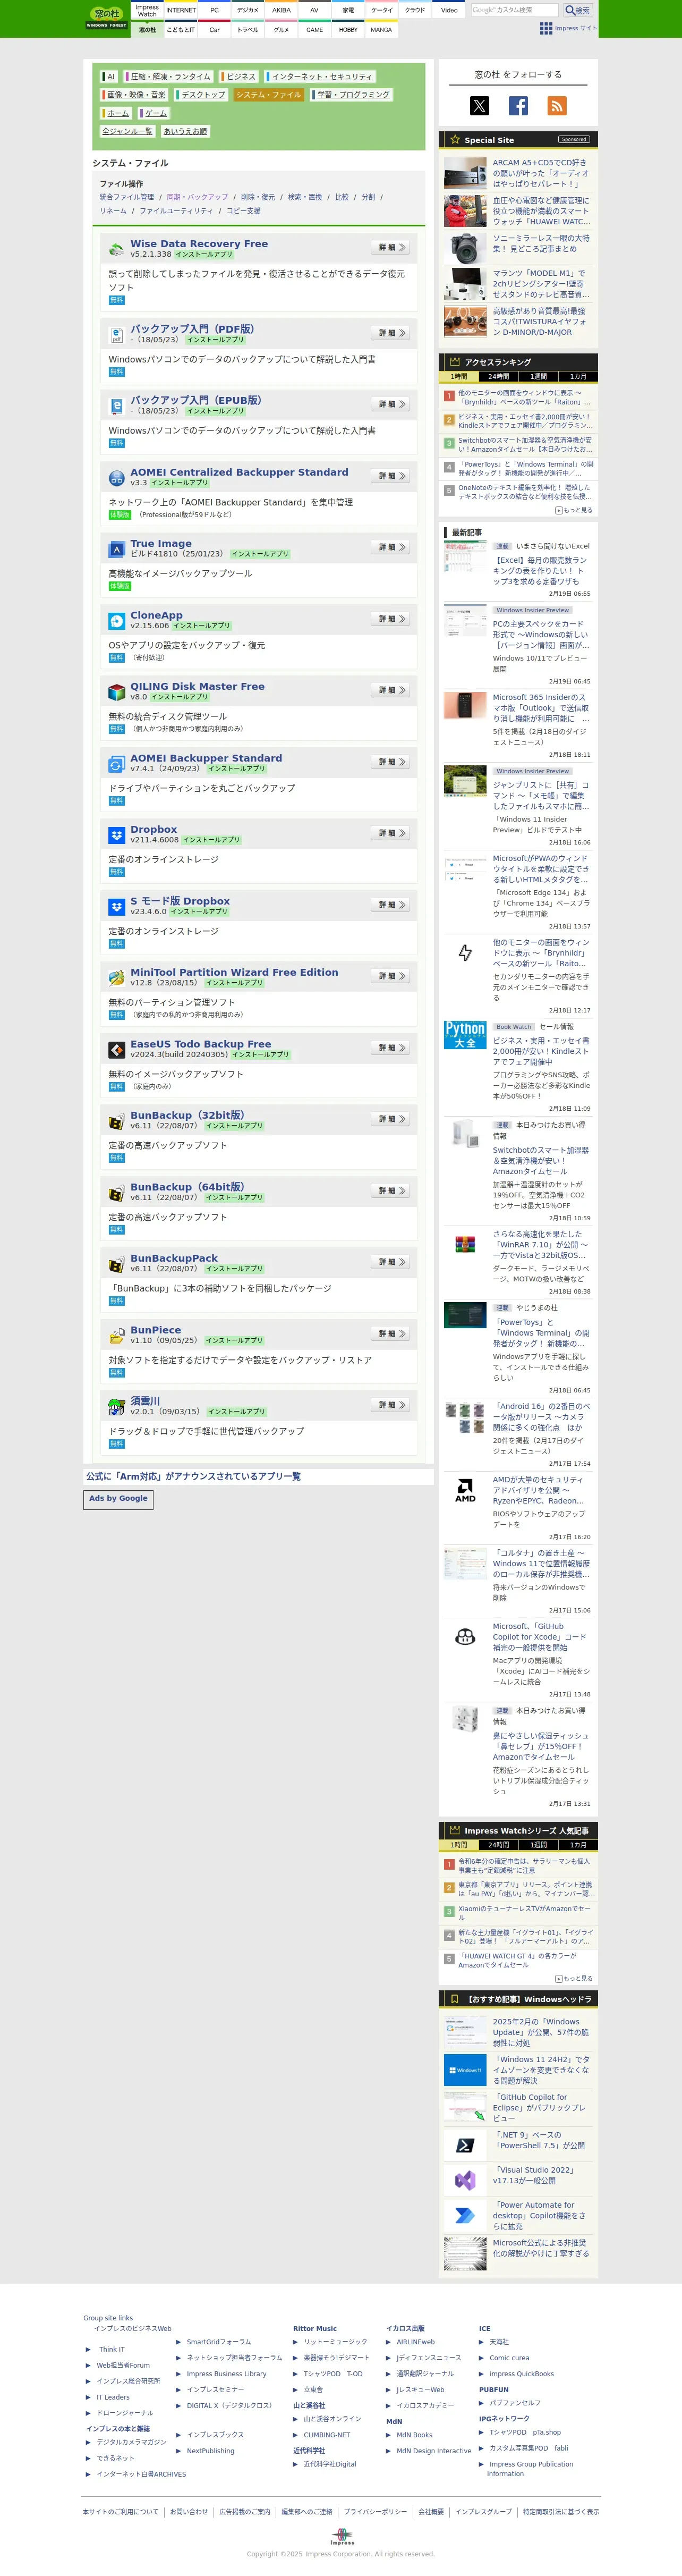Open the MiniTool Partition Wizard Free Edition title

pyautogui.click(x=234, y=972)
